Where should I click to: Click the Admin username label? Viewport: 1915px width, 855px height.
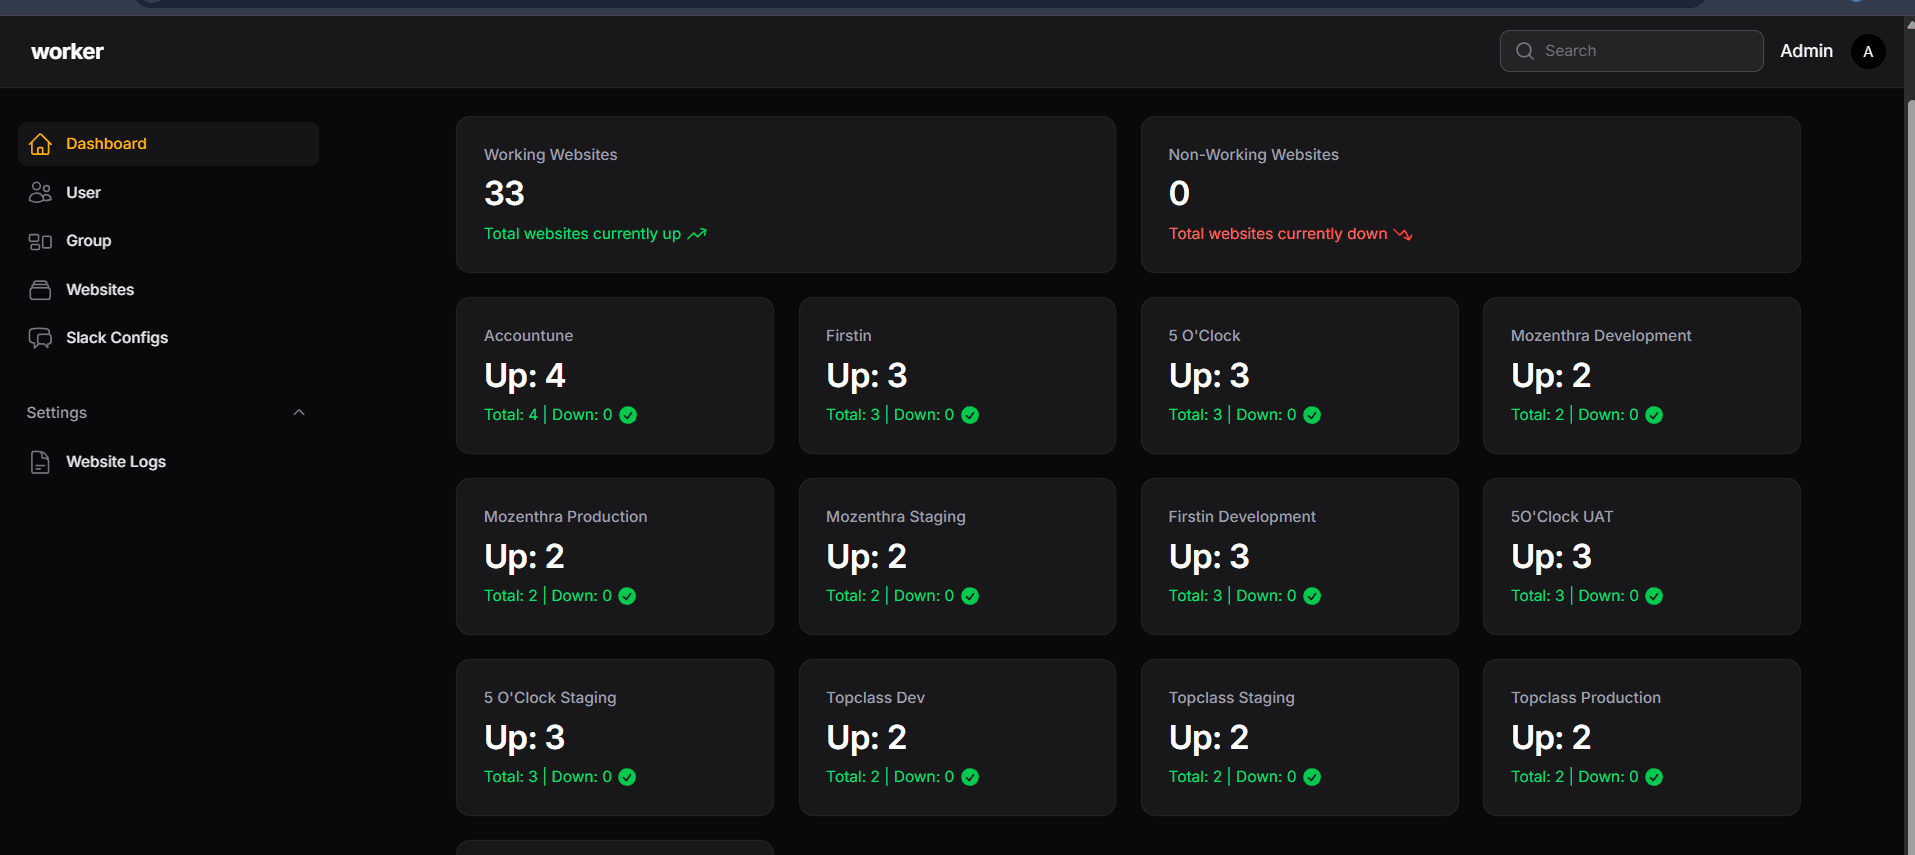pos(1806,51)
